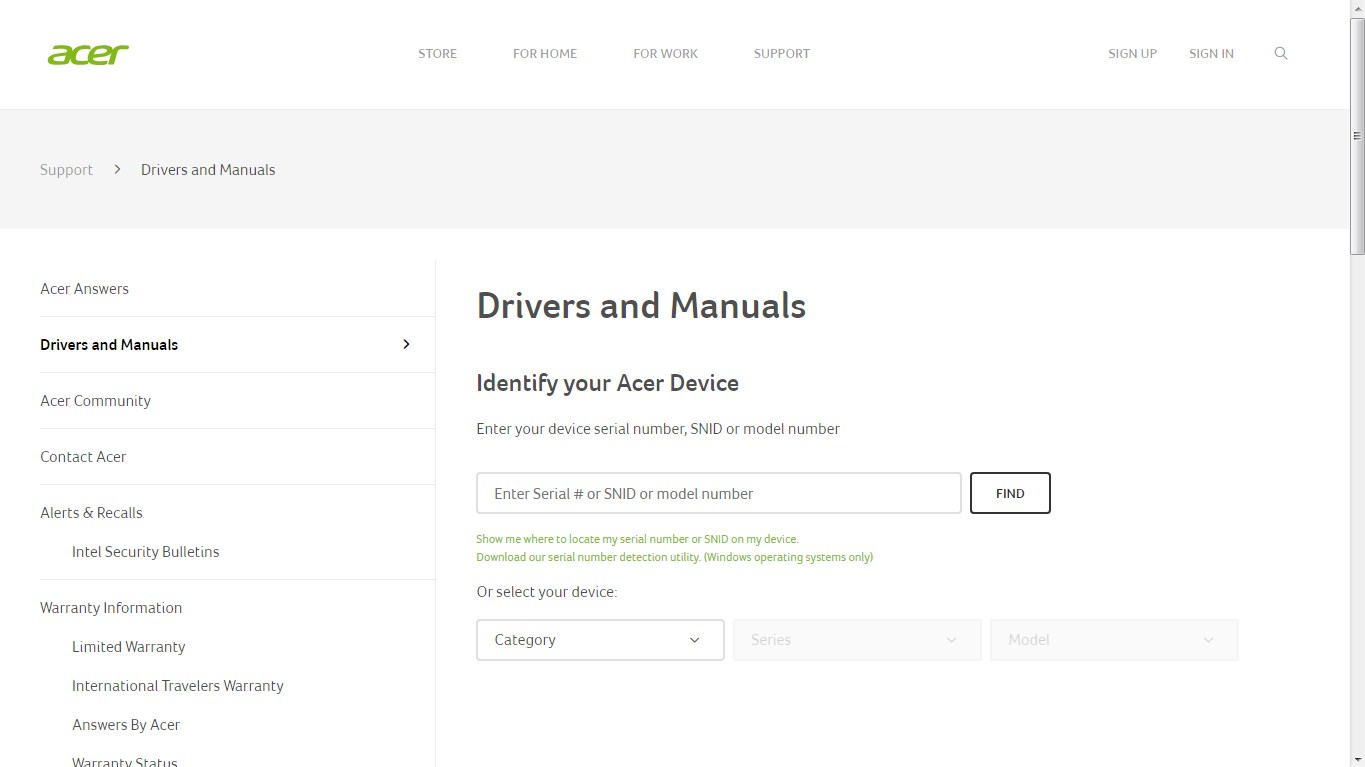Click scrollbar down arrow
Image resolution: width=1365 pixels, height=767 pixels.
point(1357,759)
